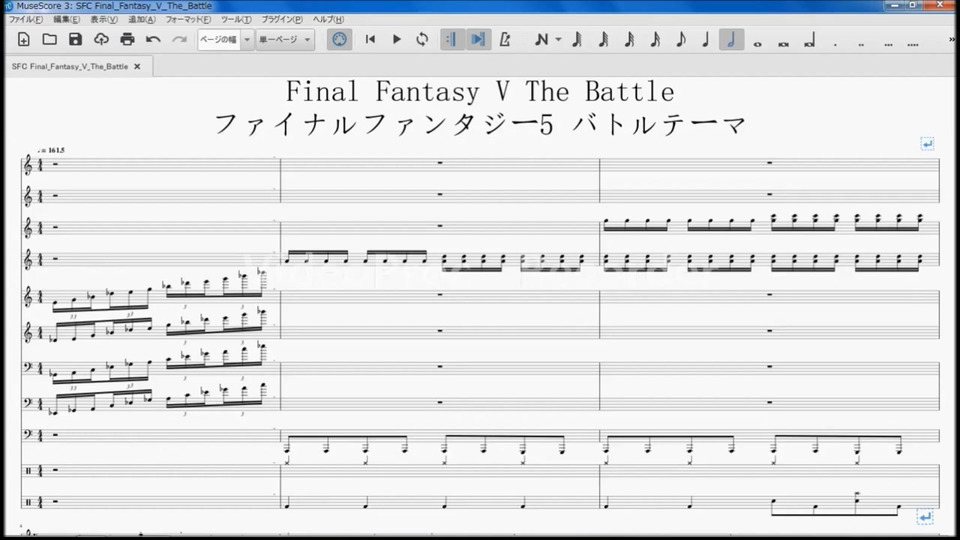Open the プラグイン(P) menu
Image resolution: width=960 pixels, height=540 pixels.
tap(282, 20)
